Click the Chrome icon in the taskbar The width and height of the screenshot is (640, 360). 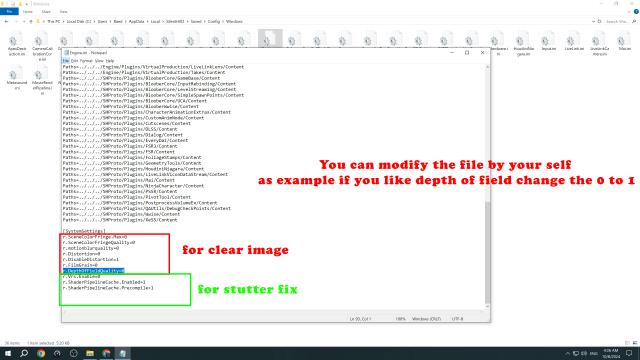pyautogui.click(x=41, y=353)
